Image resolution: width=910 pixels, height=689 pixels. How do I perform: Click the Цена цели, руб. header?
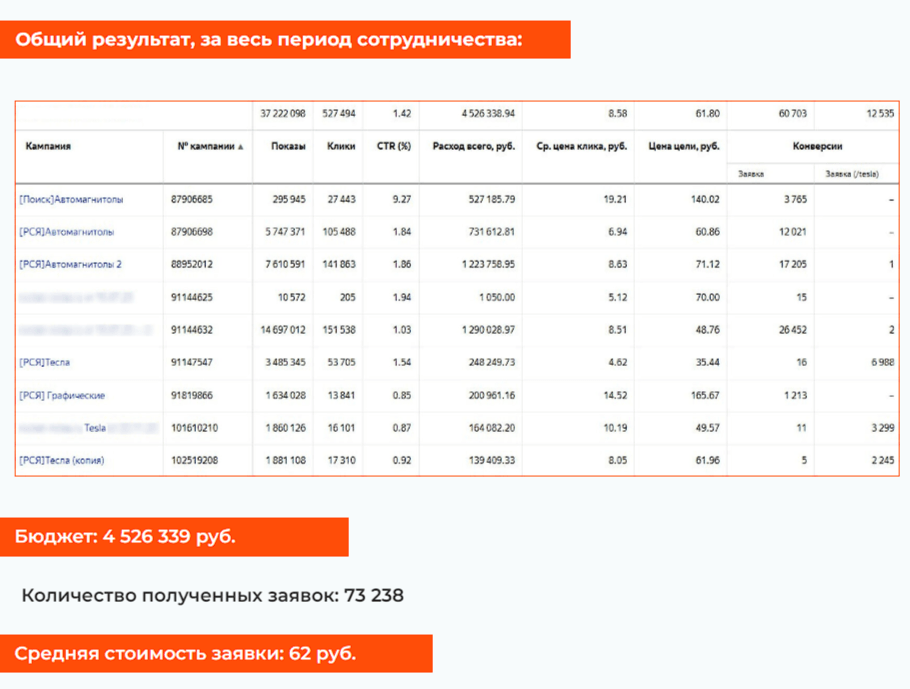(684, 146)
